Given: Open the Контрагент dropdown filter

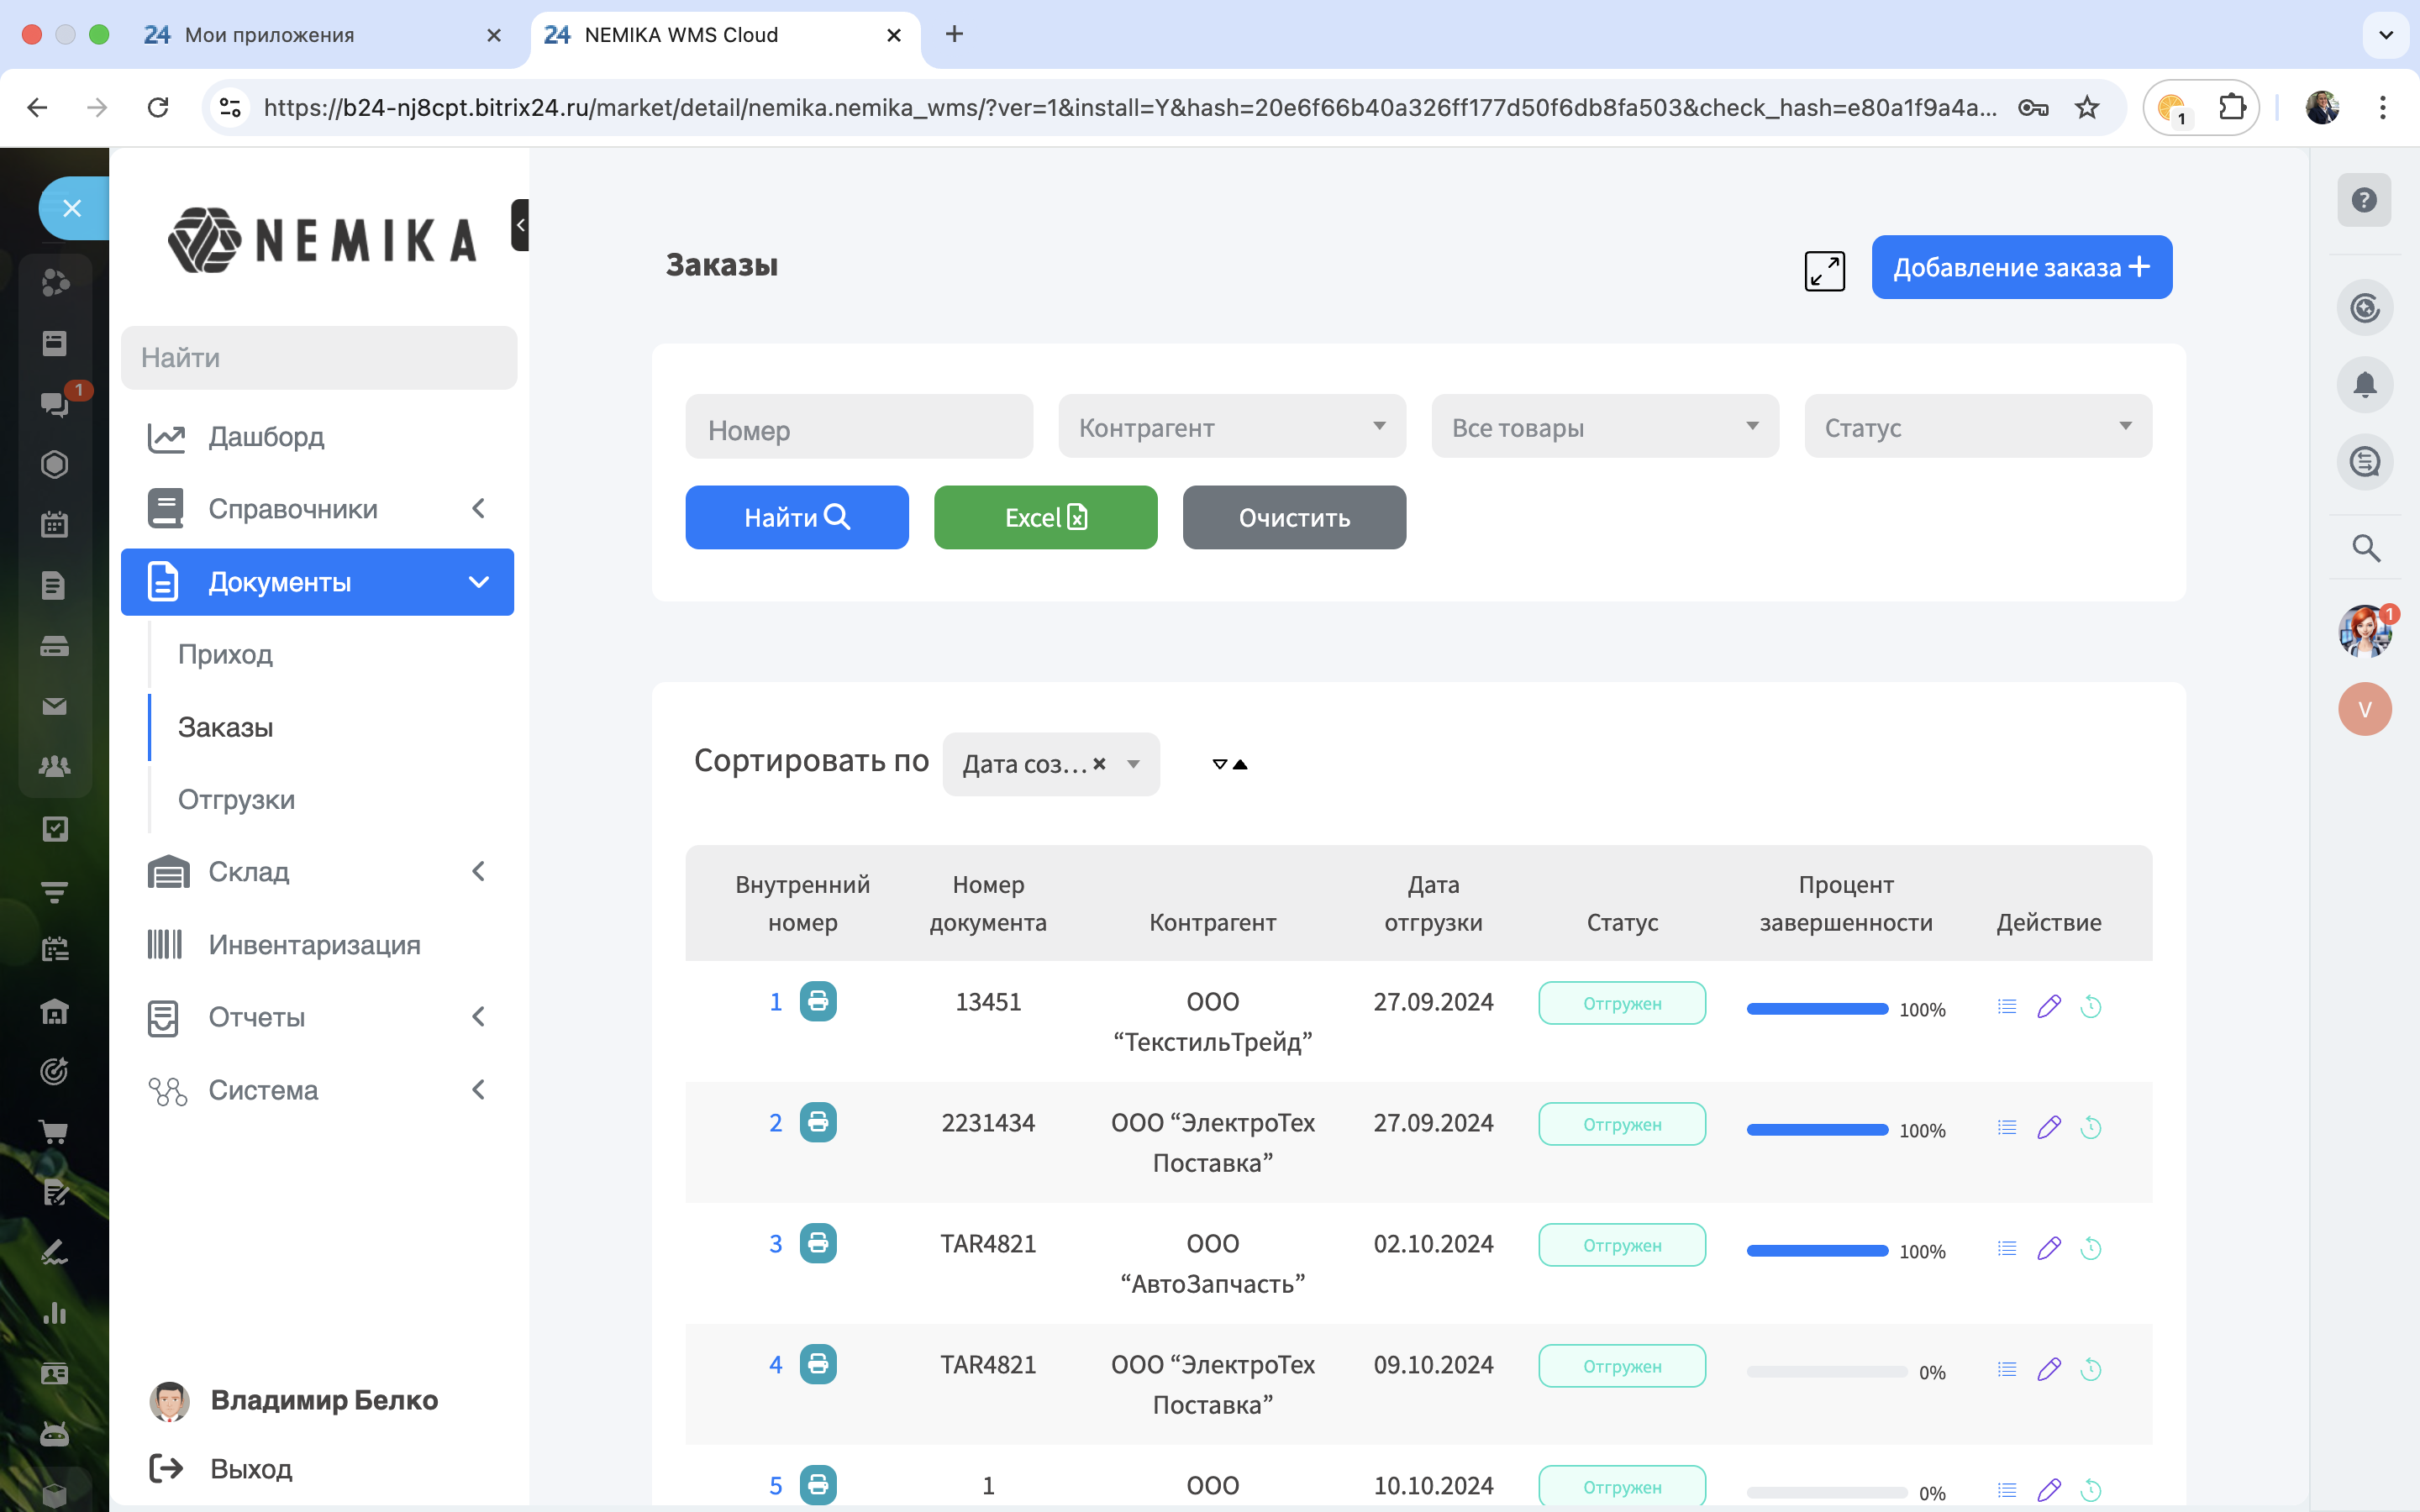Looking at the screenshot, I should 1231,427.
